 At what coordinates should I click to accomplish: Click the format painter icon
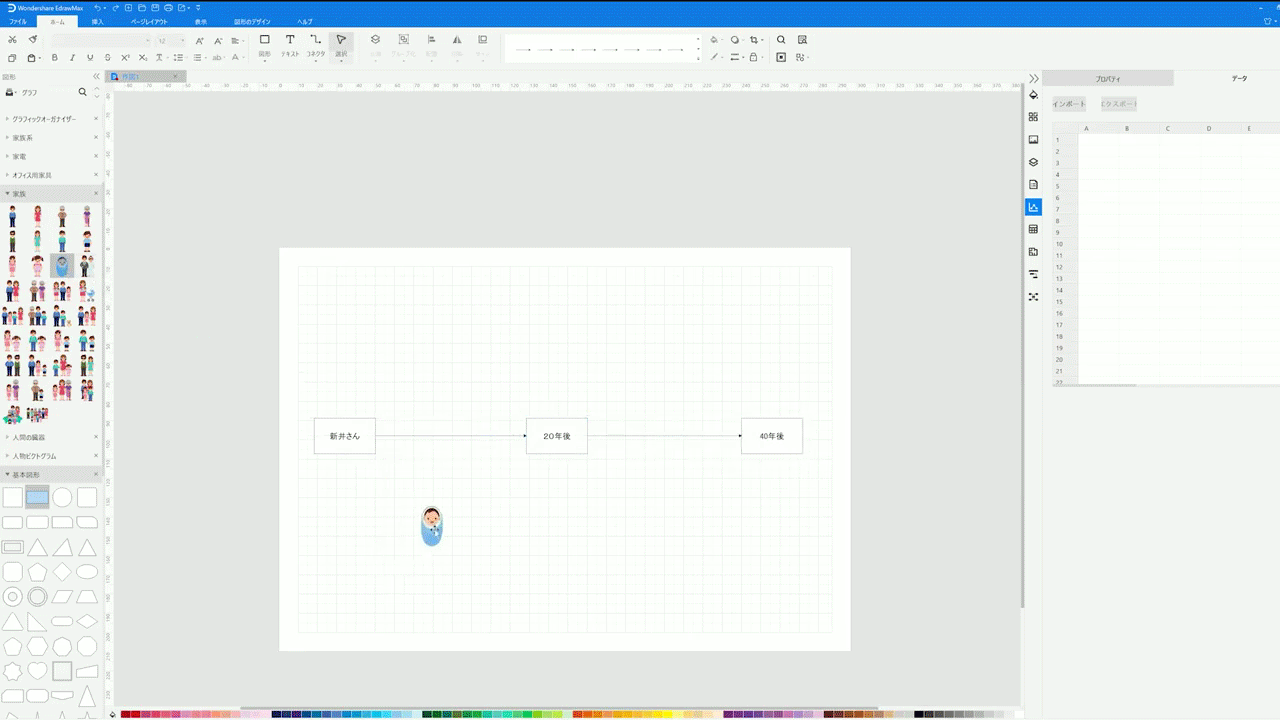pos(32,40)
